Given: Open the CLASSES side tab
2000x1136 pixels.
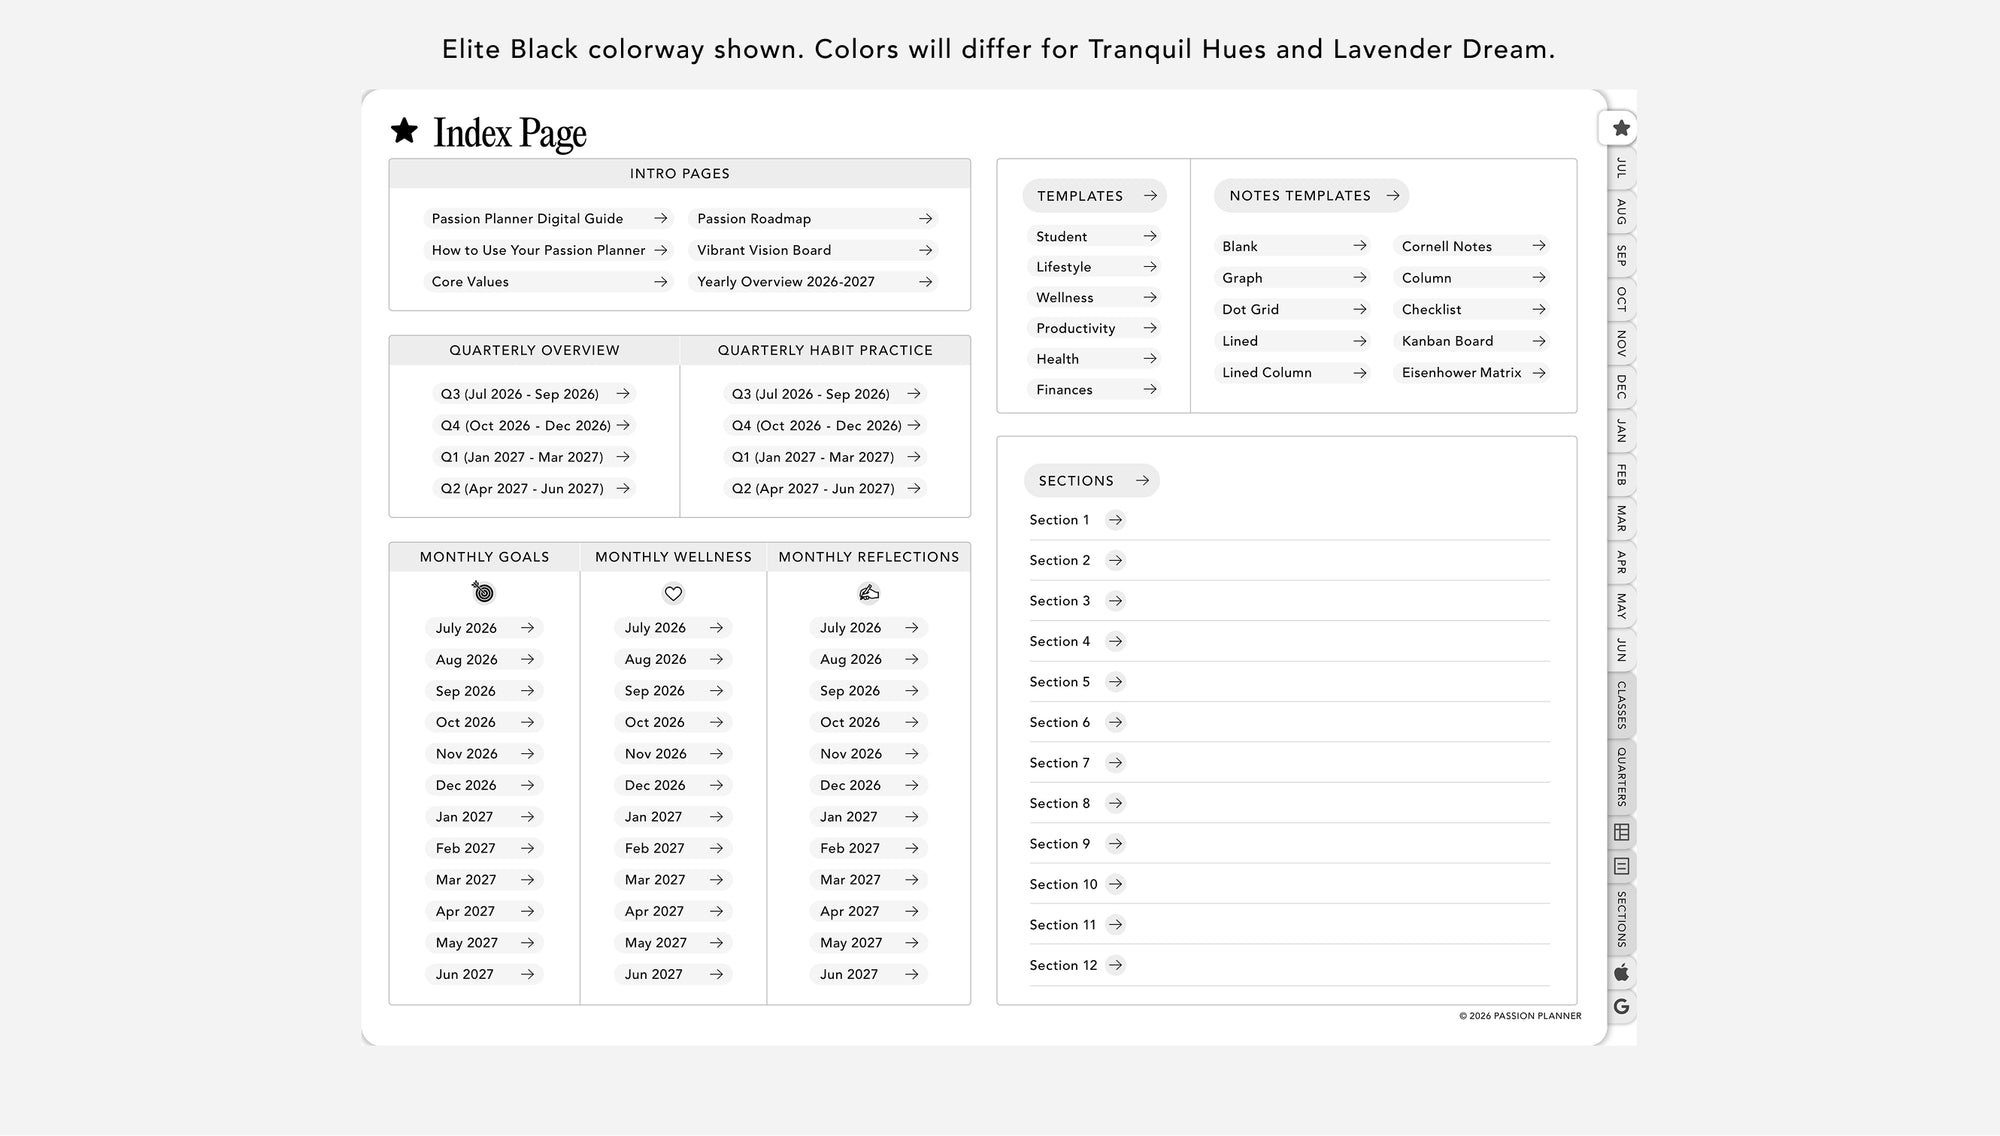Looking at the screenshot, I should point(1621,705).
